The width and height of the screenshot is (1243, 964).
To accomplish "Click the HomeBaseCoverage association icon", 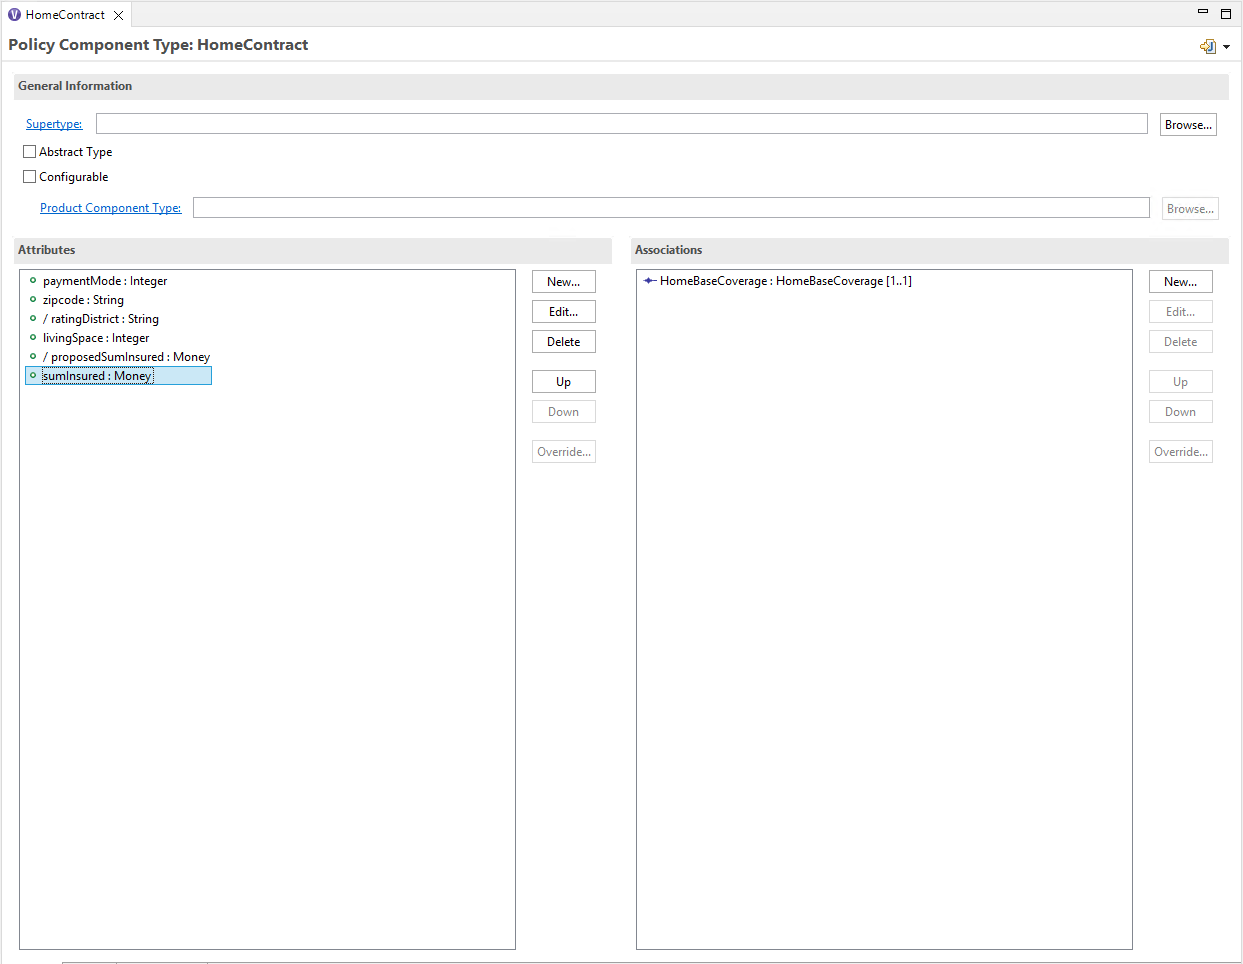I will tap(650, 281).
